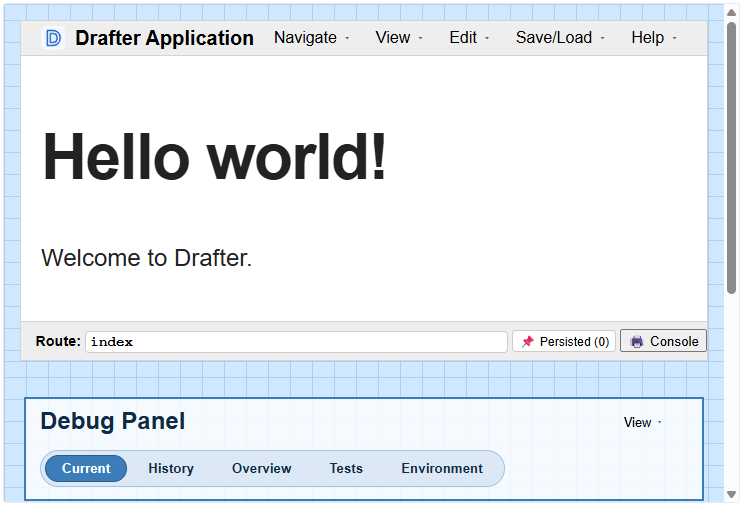Open the Edit dropdown menu
740x507 pixels.
(x=469, y=37)
